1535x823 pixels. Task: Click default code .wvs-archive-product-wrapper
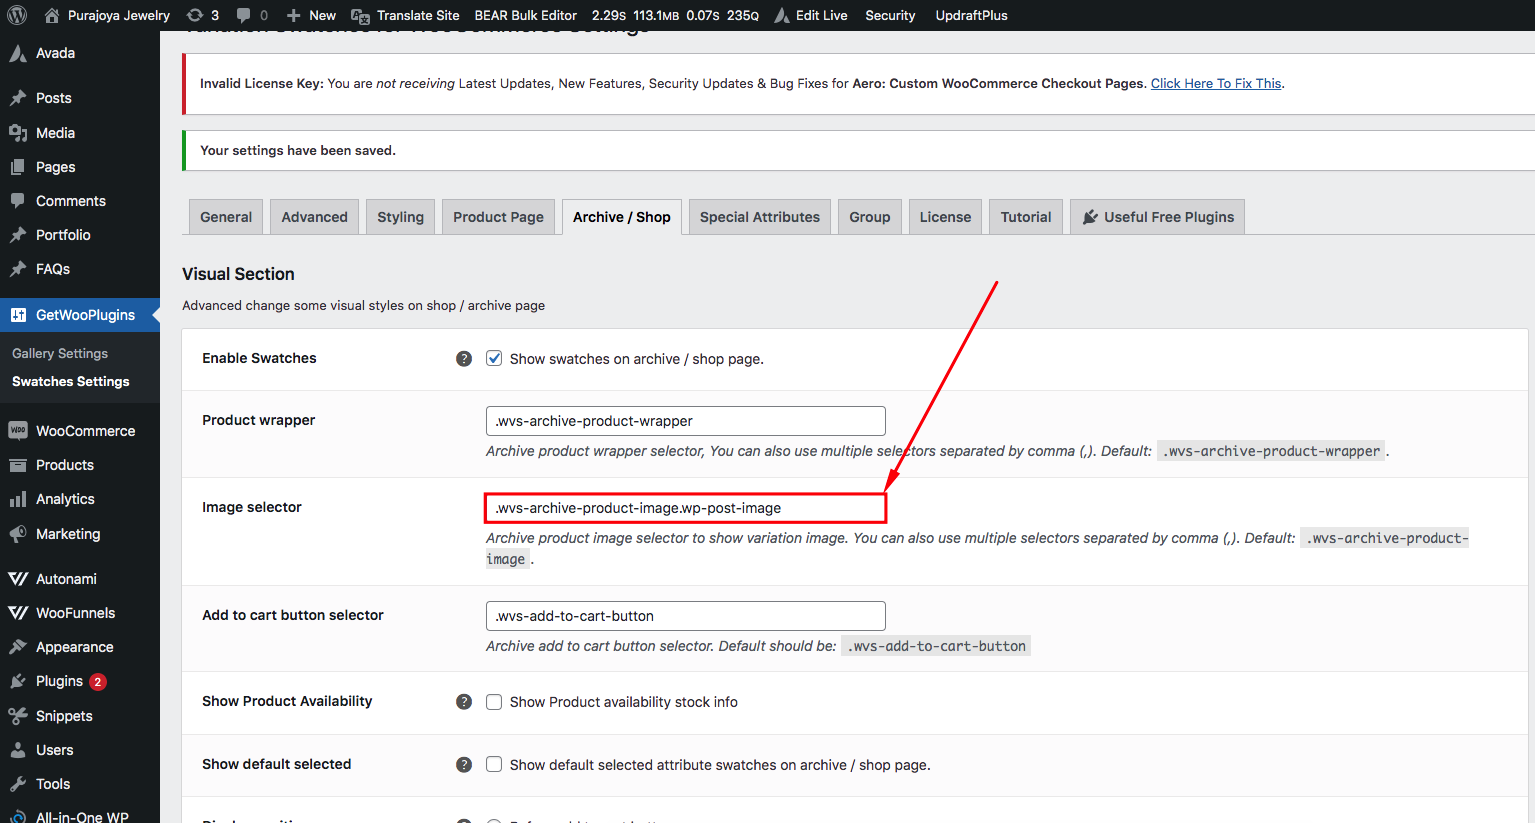pos(1271,451)
